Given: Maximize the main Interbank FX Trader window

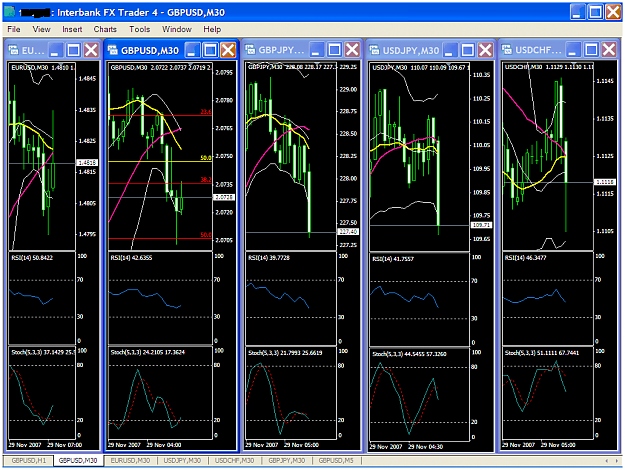Looking at the screenshot, I should [x=596, y=12].
